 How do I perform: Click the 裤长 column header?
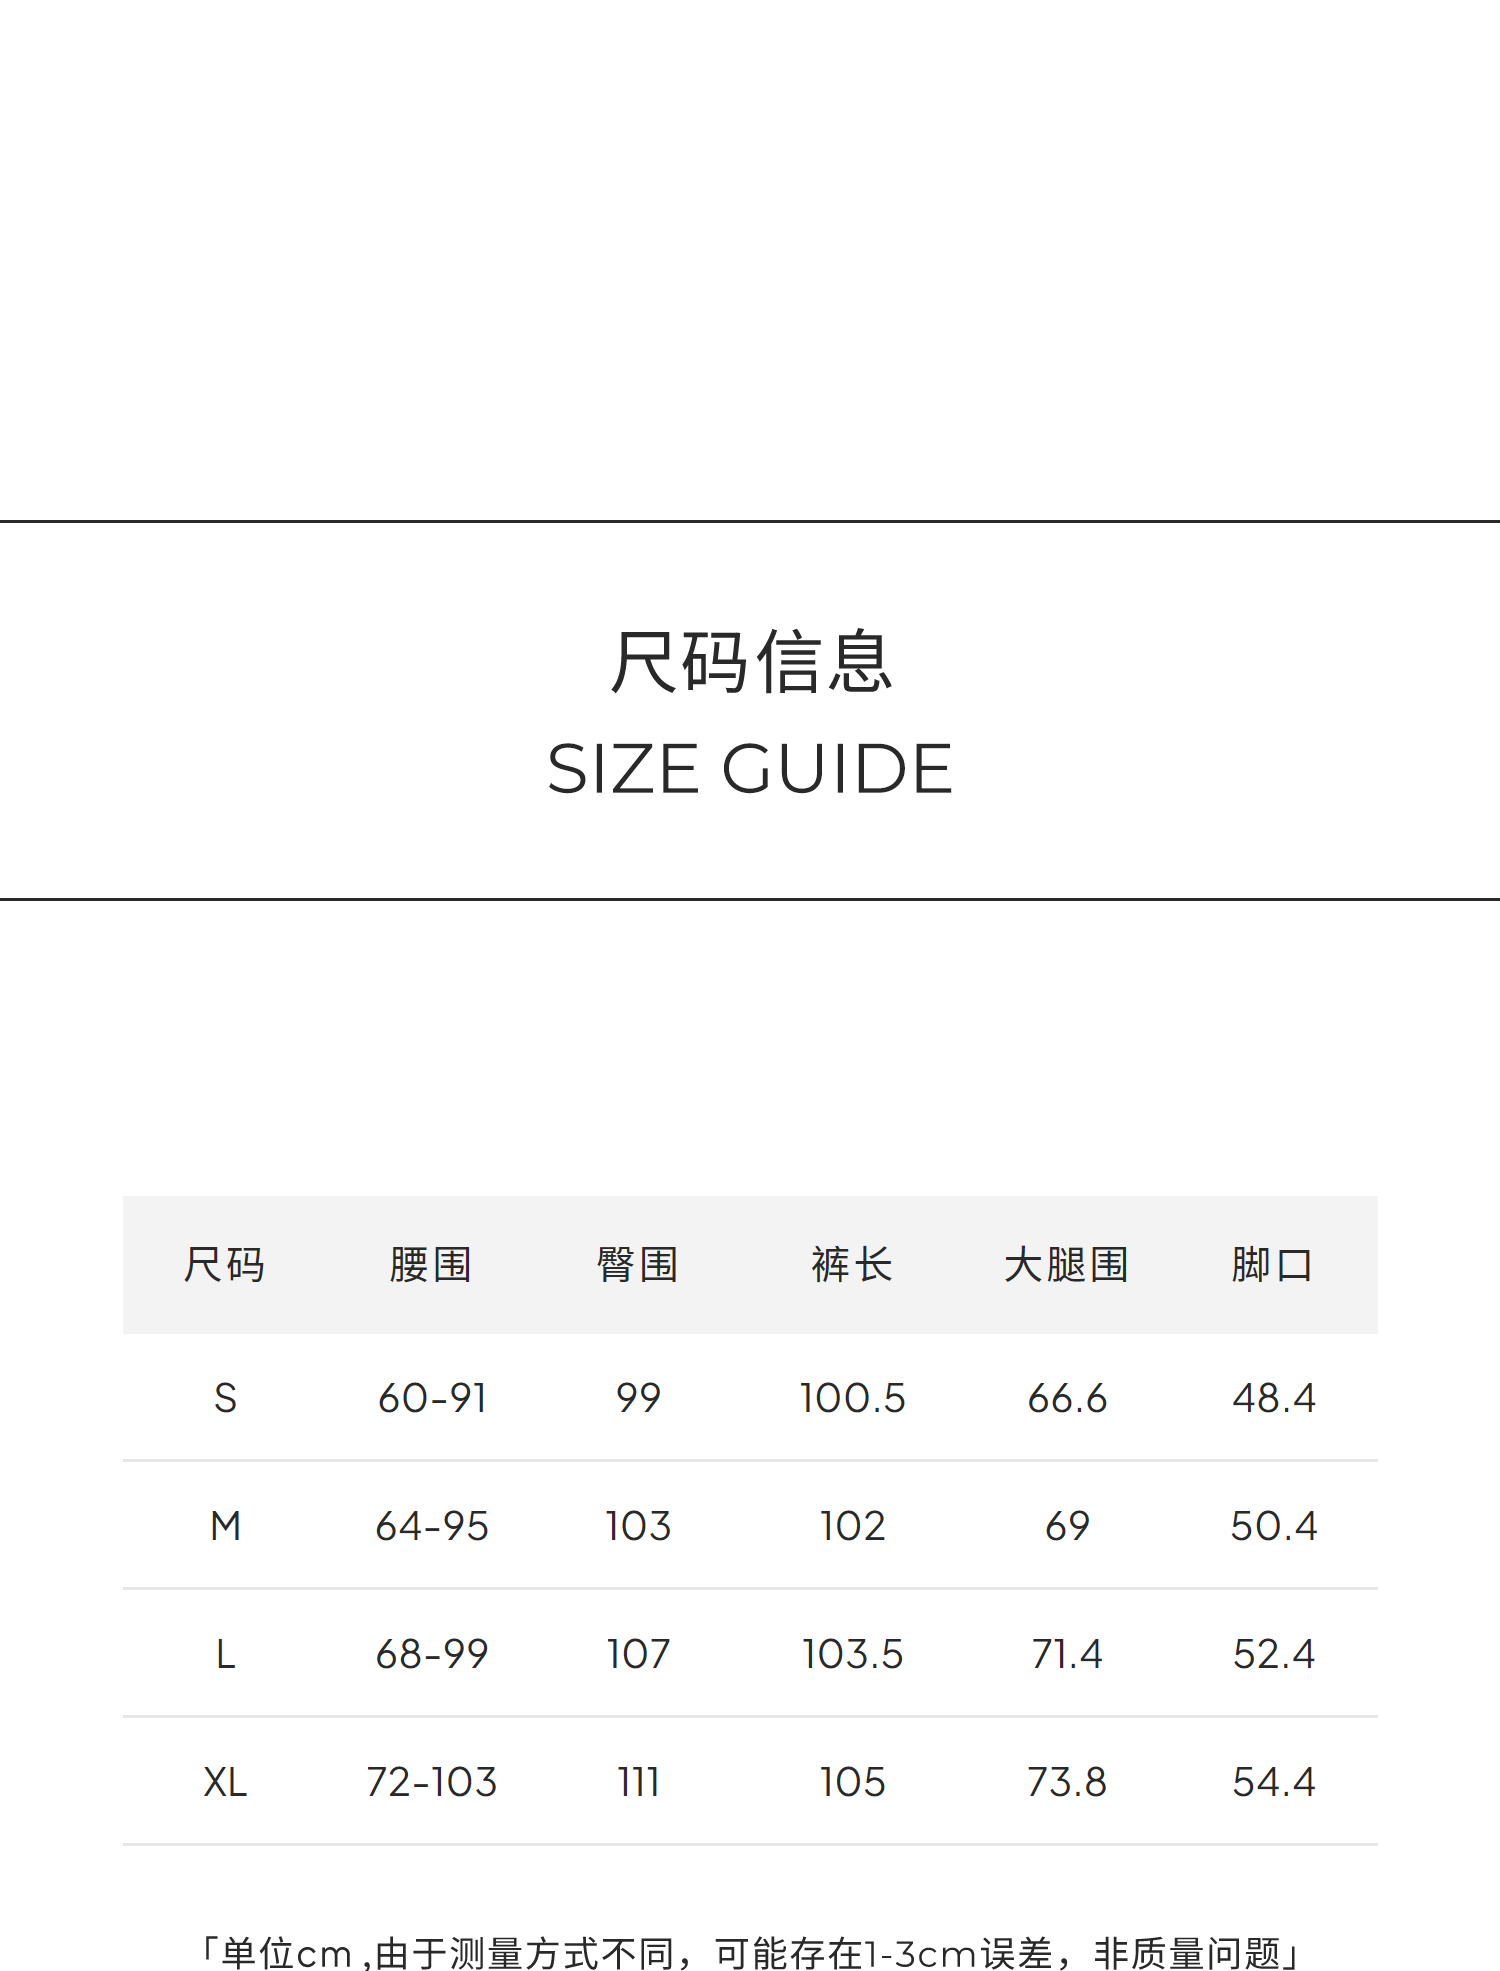[852, 1265]
